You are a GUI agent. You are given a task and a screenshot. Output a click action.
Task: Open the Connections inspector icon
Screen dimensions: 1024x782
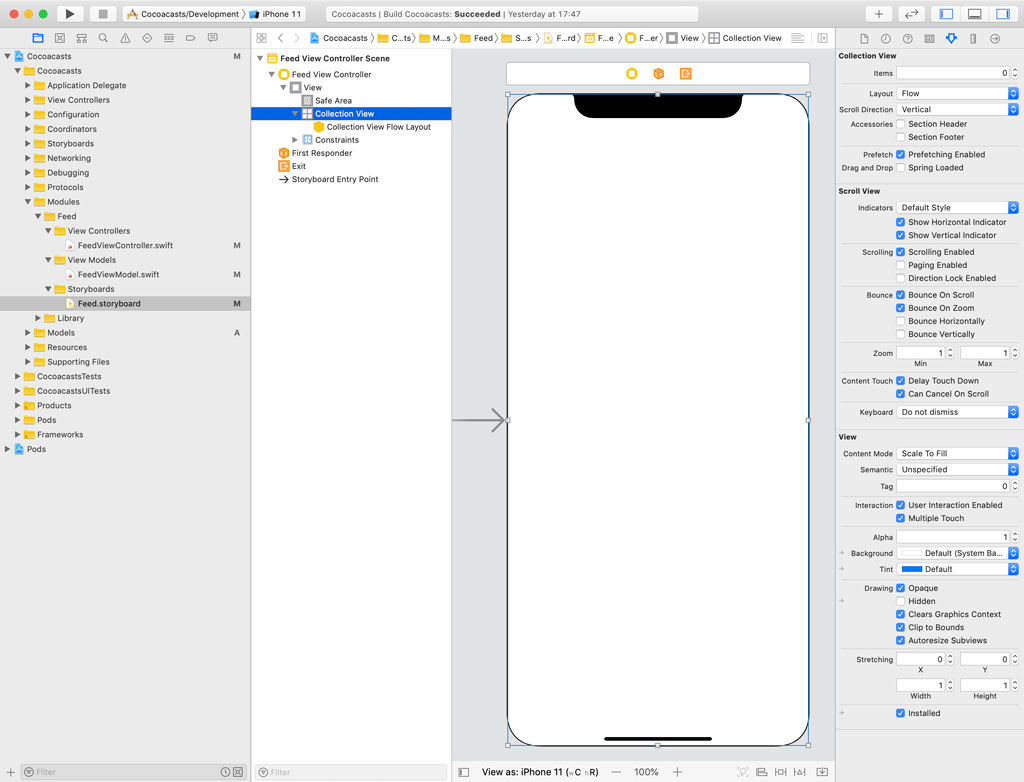[997, 38]
